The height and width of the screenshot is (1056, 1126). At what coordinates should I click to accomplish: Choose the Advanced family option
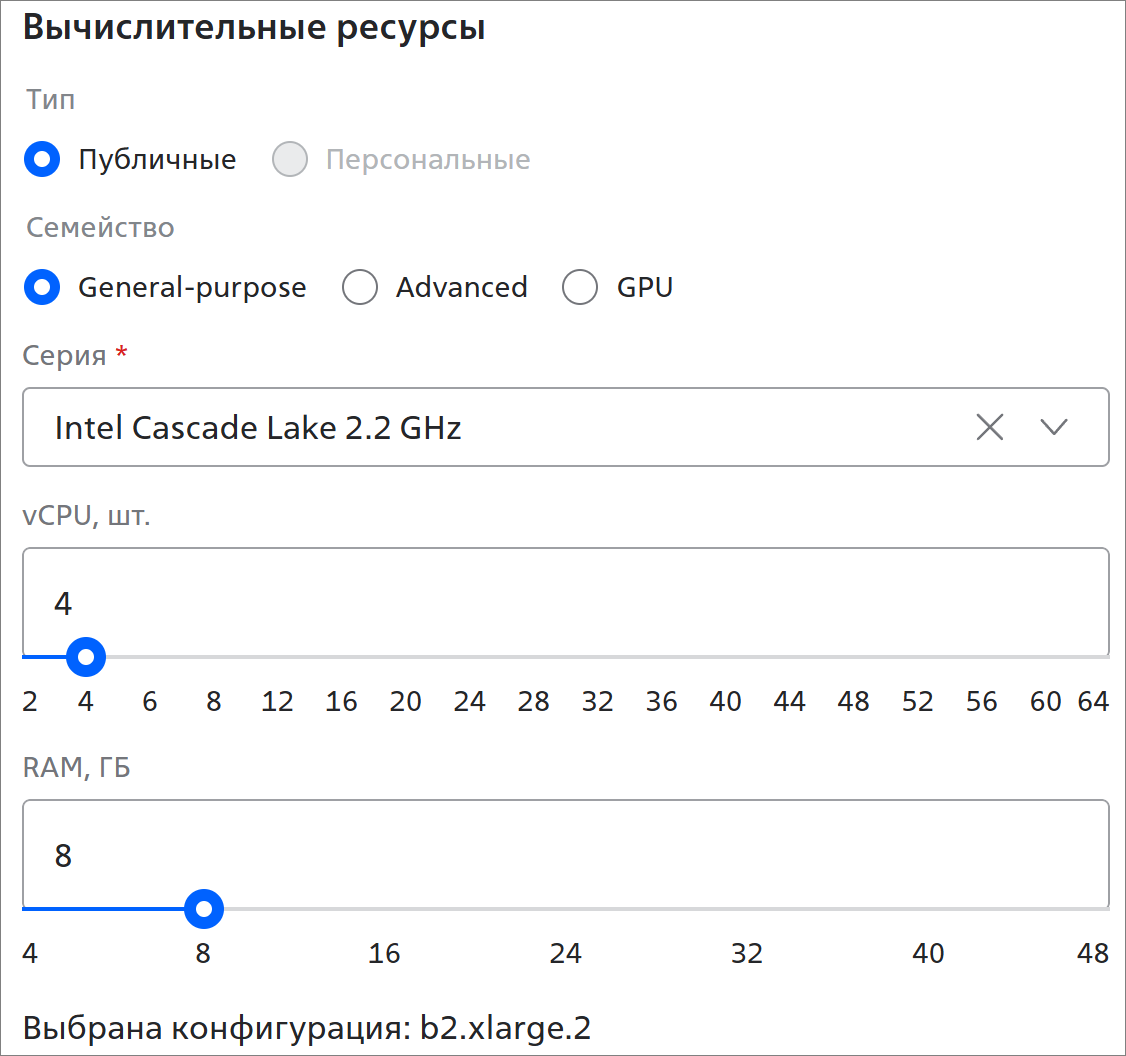point(360,288)
